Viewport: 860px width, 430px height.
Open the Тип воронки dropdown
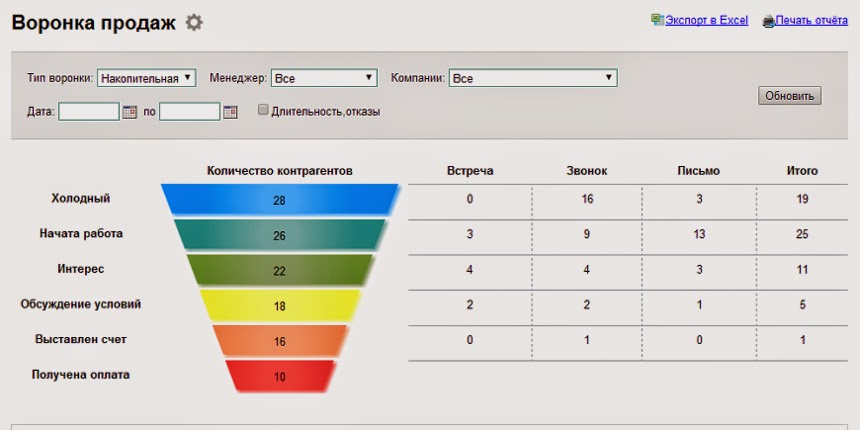point(146,78)
